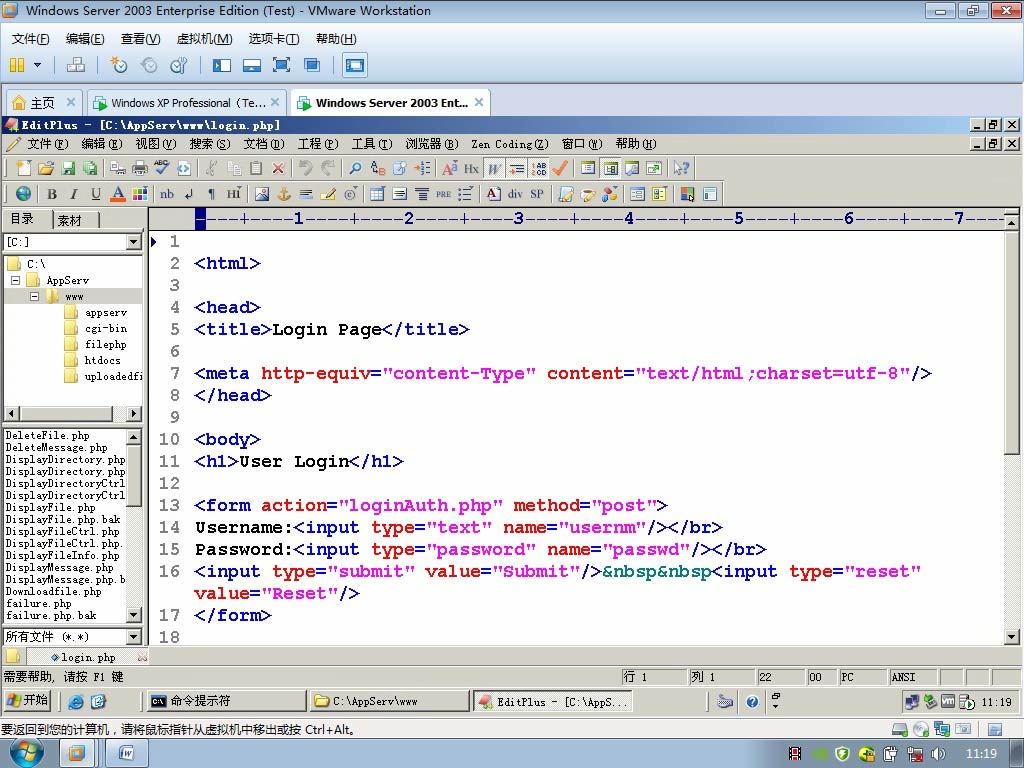Insert paragraph with the ¶ icon
1024x768 pixels.
(211, 194)
